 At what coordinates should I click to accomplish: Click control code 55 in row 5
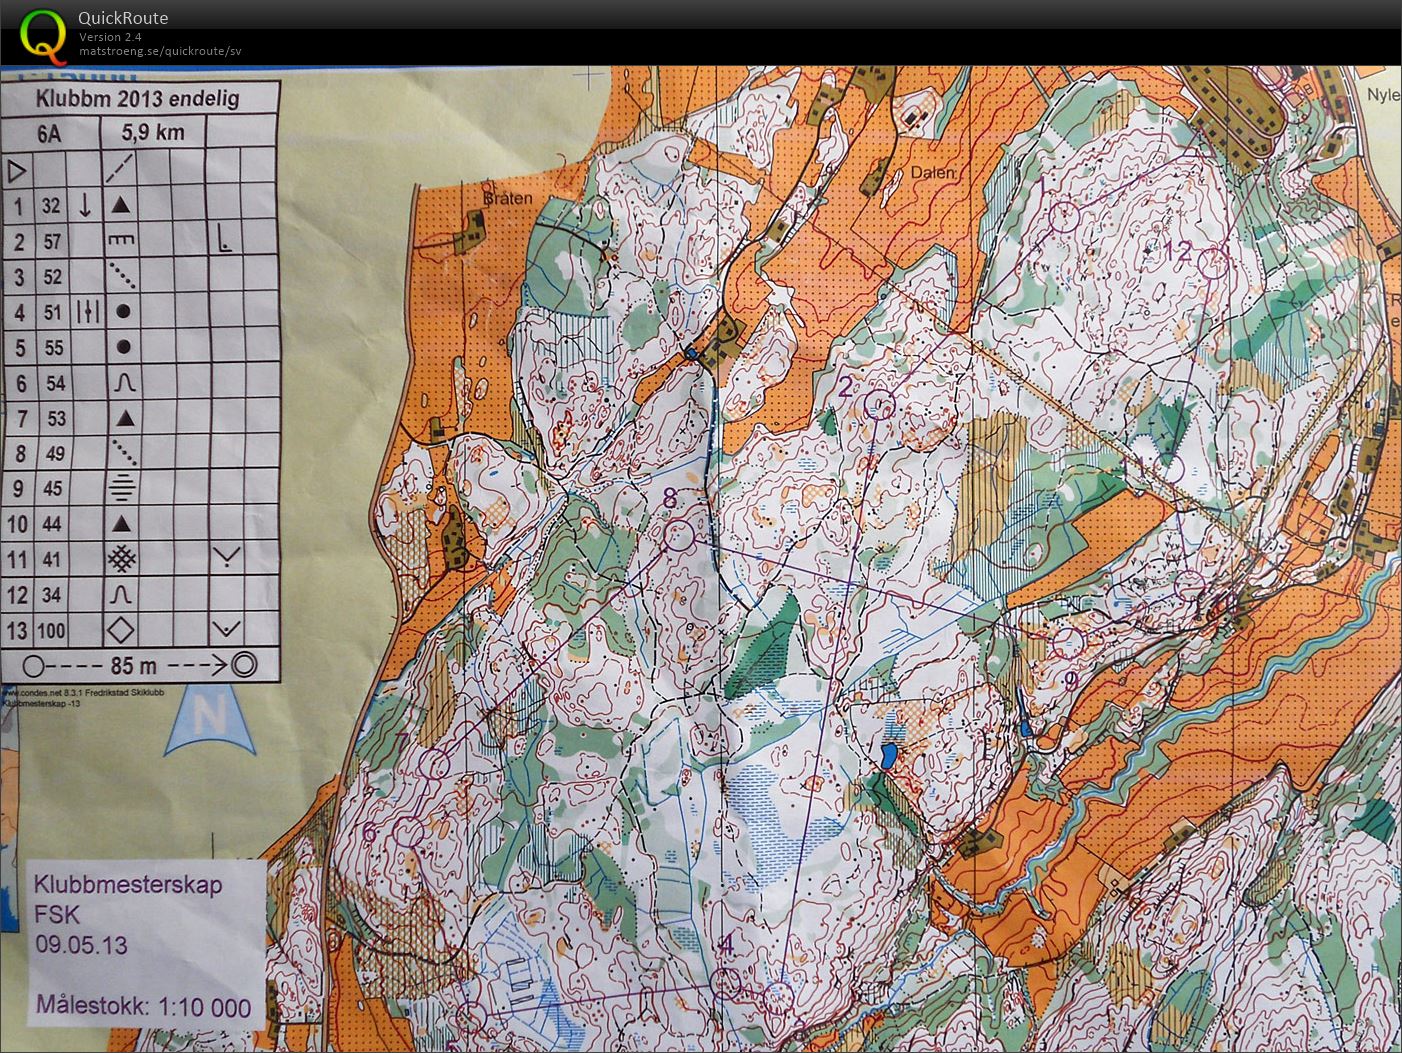tap(53, 348)
